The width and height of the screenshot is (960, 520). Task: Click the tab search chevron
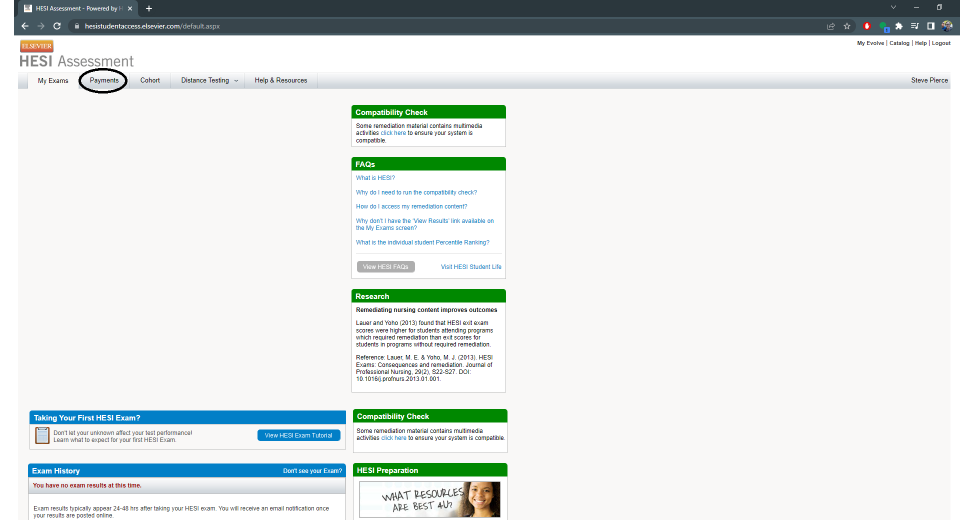pos(893,7)
